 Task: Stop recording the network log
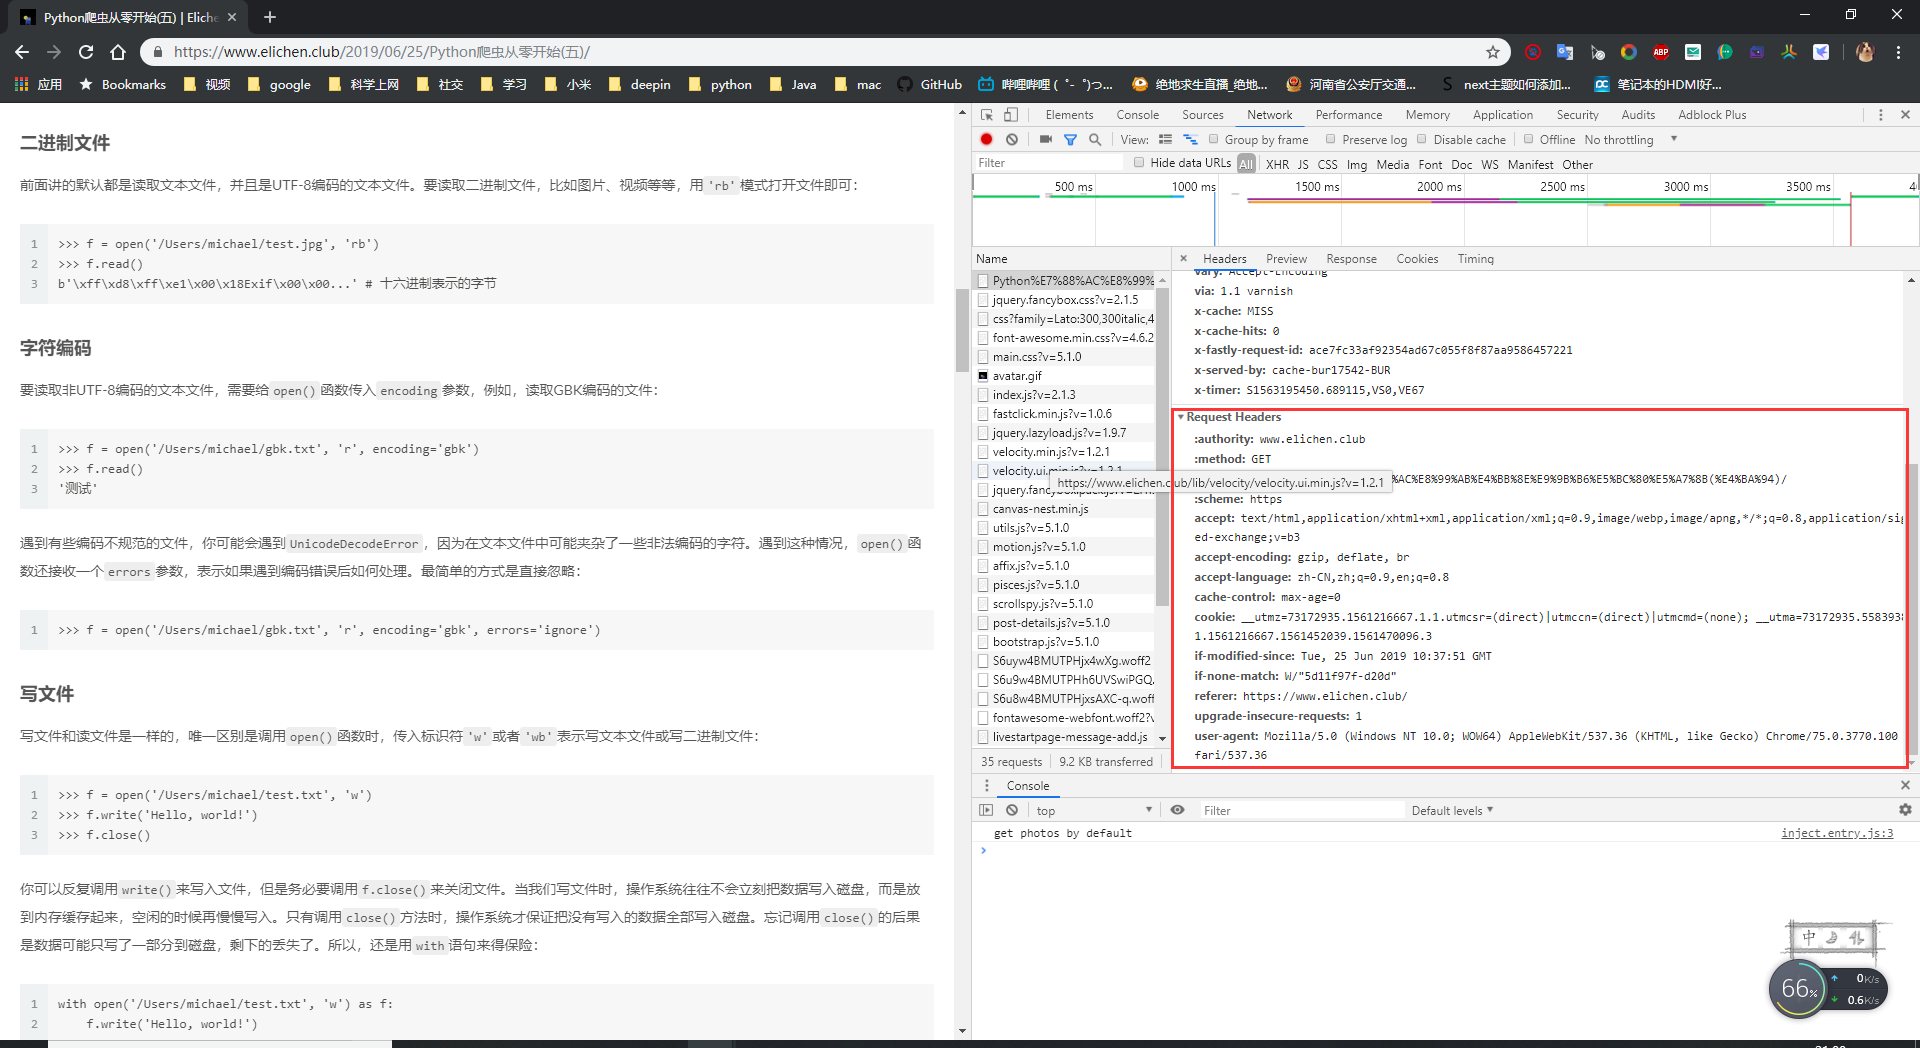pos(987,140)
